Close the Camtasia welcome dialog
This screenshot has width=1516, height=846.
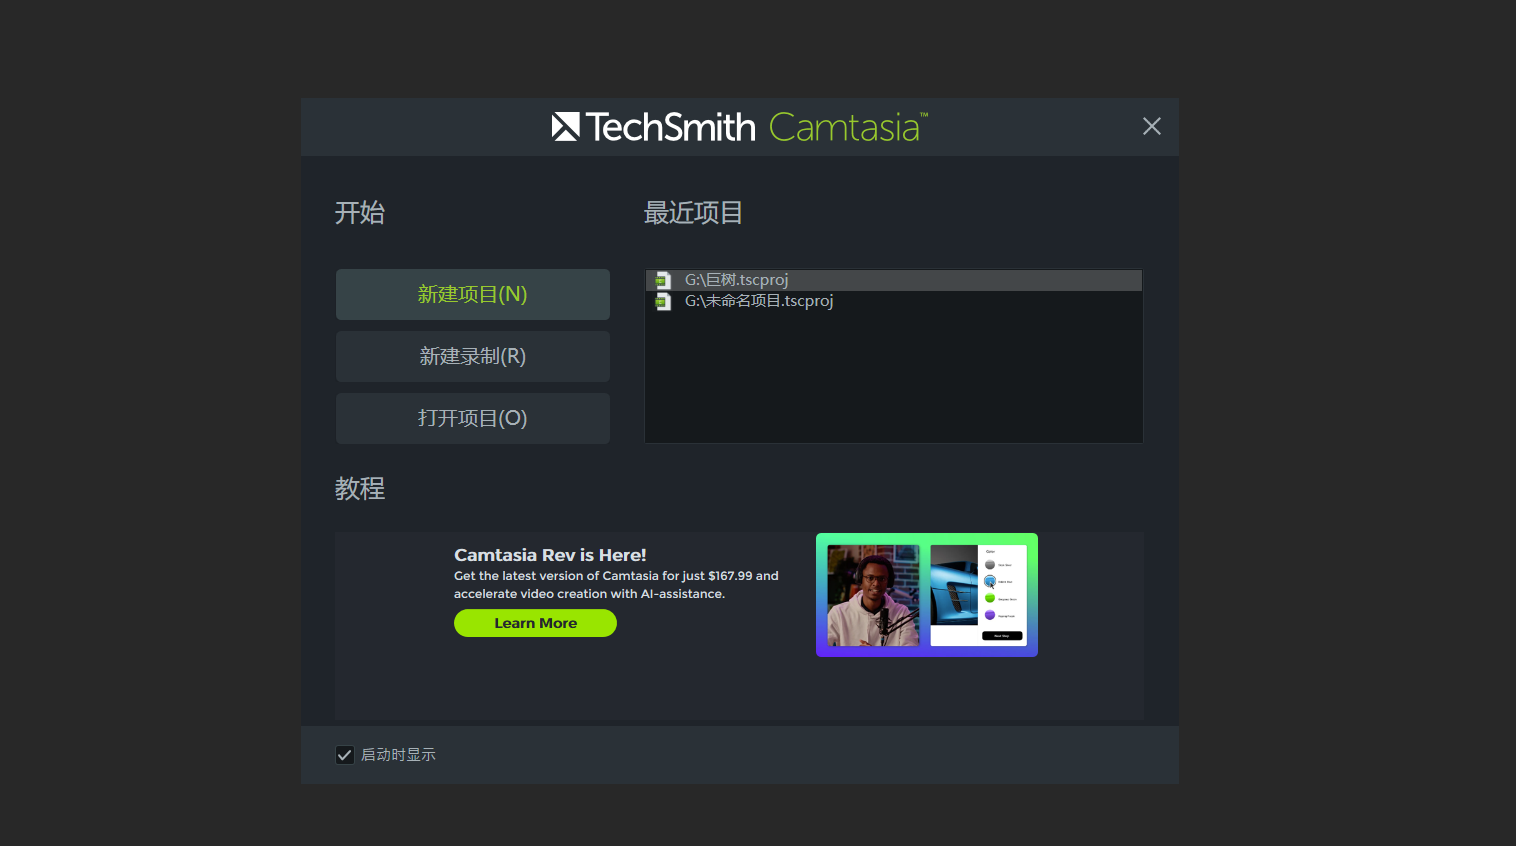[1152, 126]
